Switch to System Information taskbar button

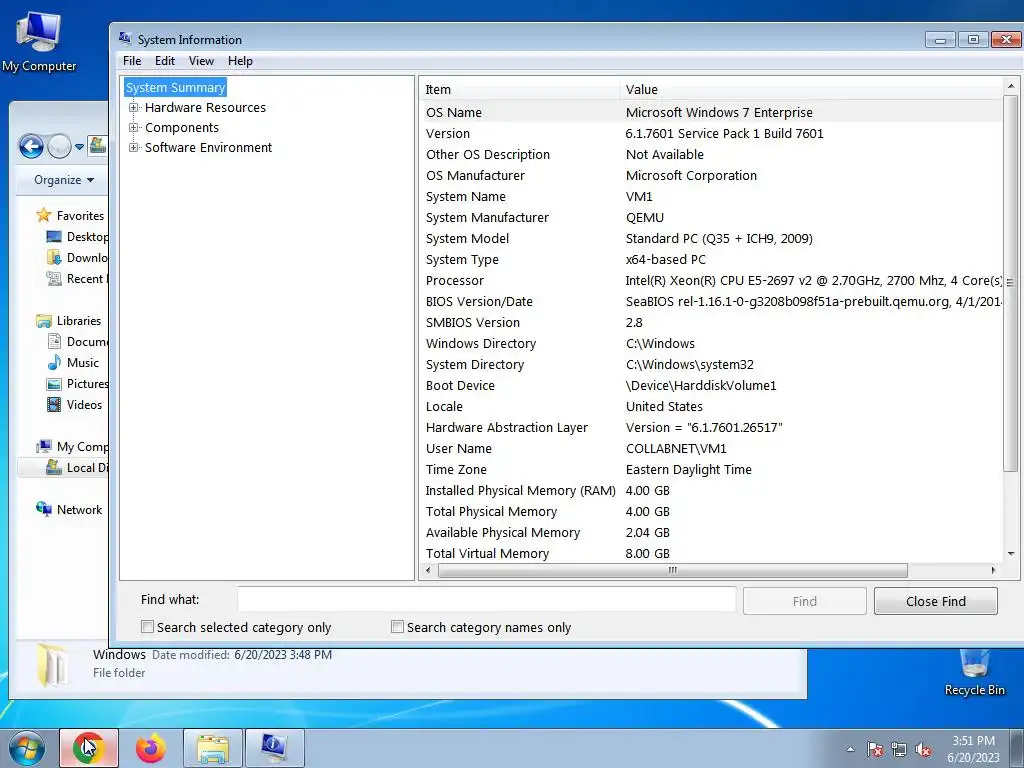point(275,748)
